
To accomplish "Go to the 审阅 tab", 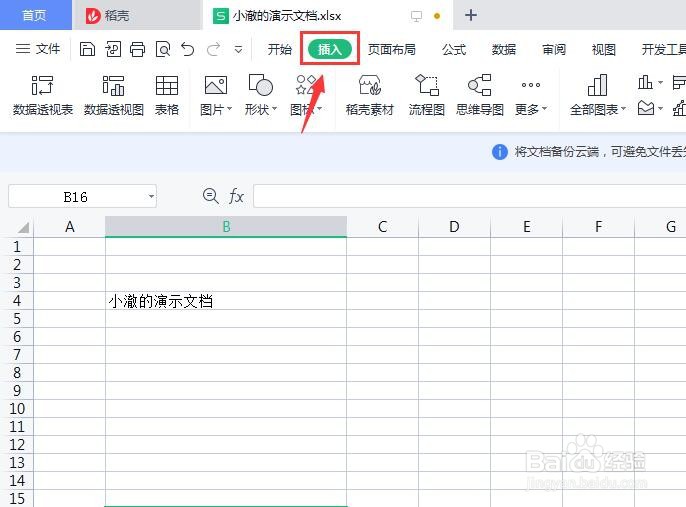I will tap(554, 49).
